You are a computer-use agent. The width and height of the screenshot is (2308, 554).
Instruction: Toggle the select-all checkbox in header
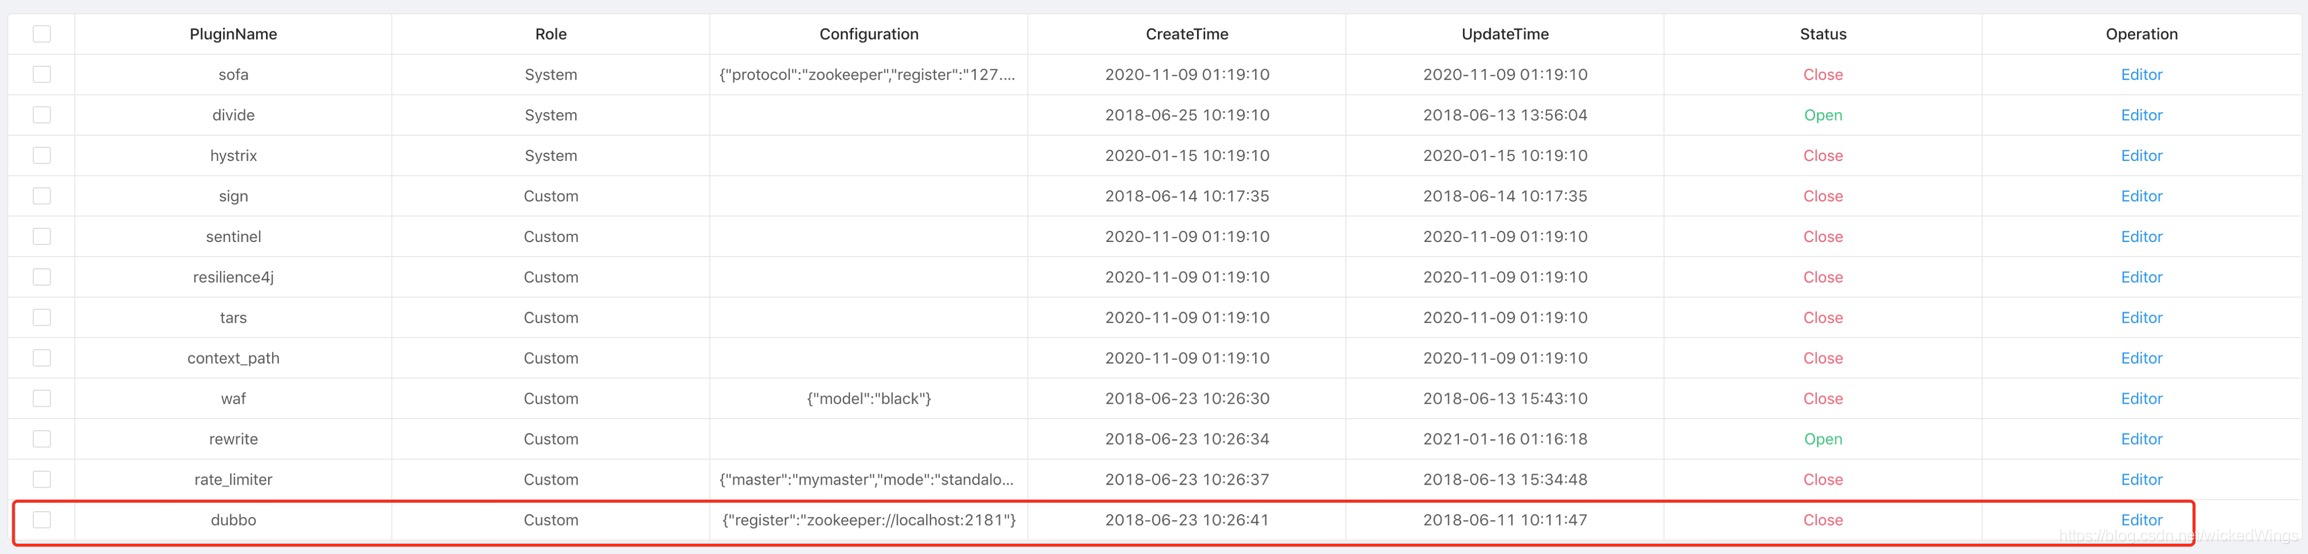click(x=41, y=34)
